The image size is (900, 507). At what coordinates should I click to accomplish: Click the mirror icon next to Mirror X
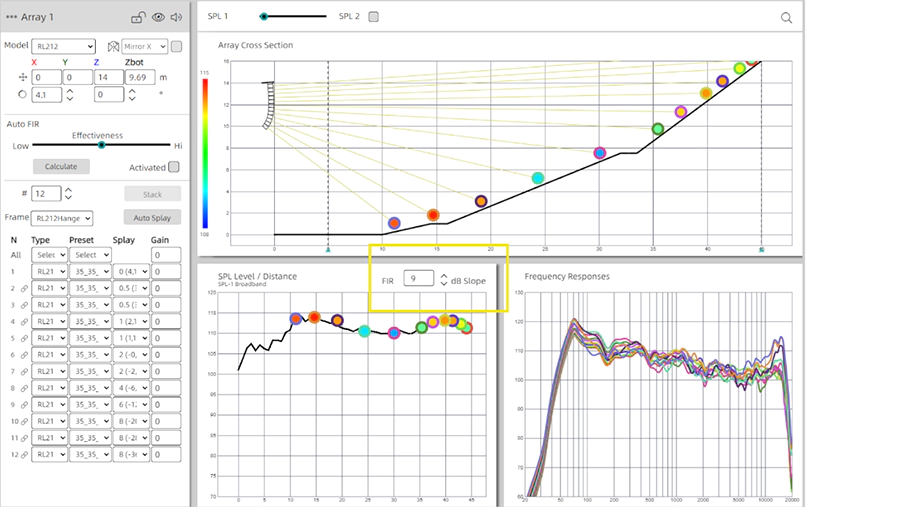(113, 46)
